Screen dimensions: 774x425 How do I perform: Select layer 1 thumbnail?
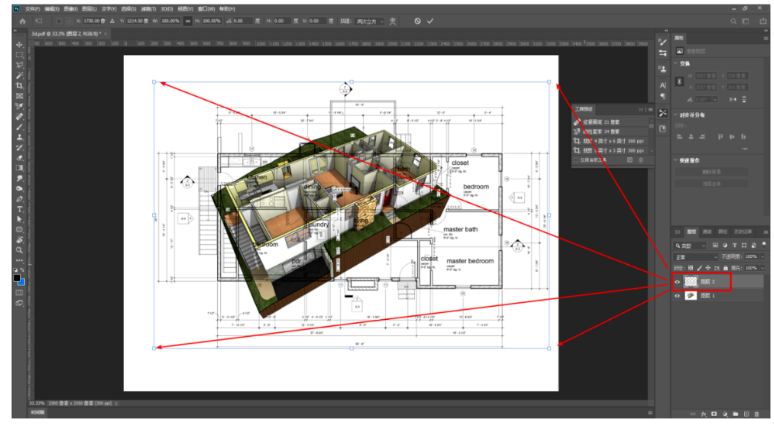click(691, 296)
